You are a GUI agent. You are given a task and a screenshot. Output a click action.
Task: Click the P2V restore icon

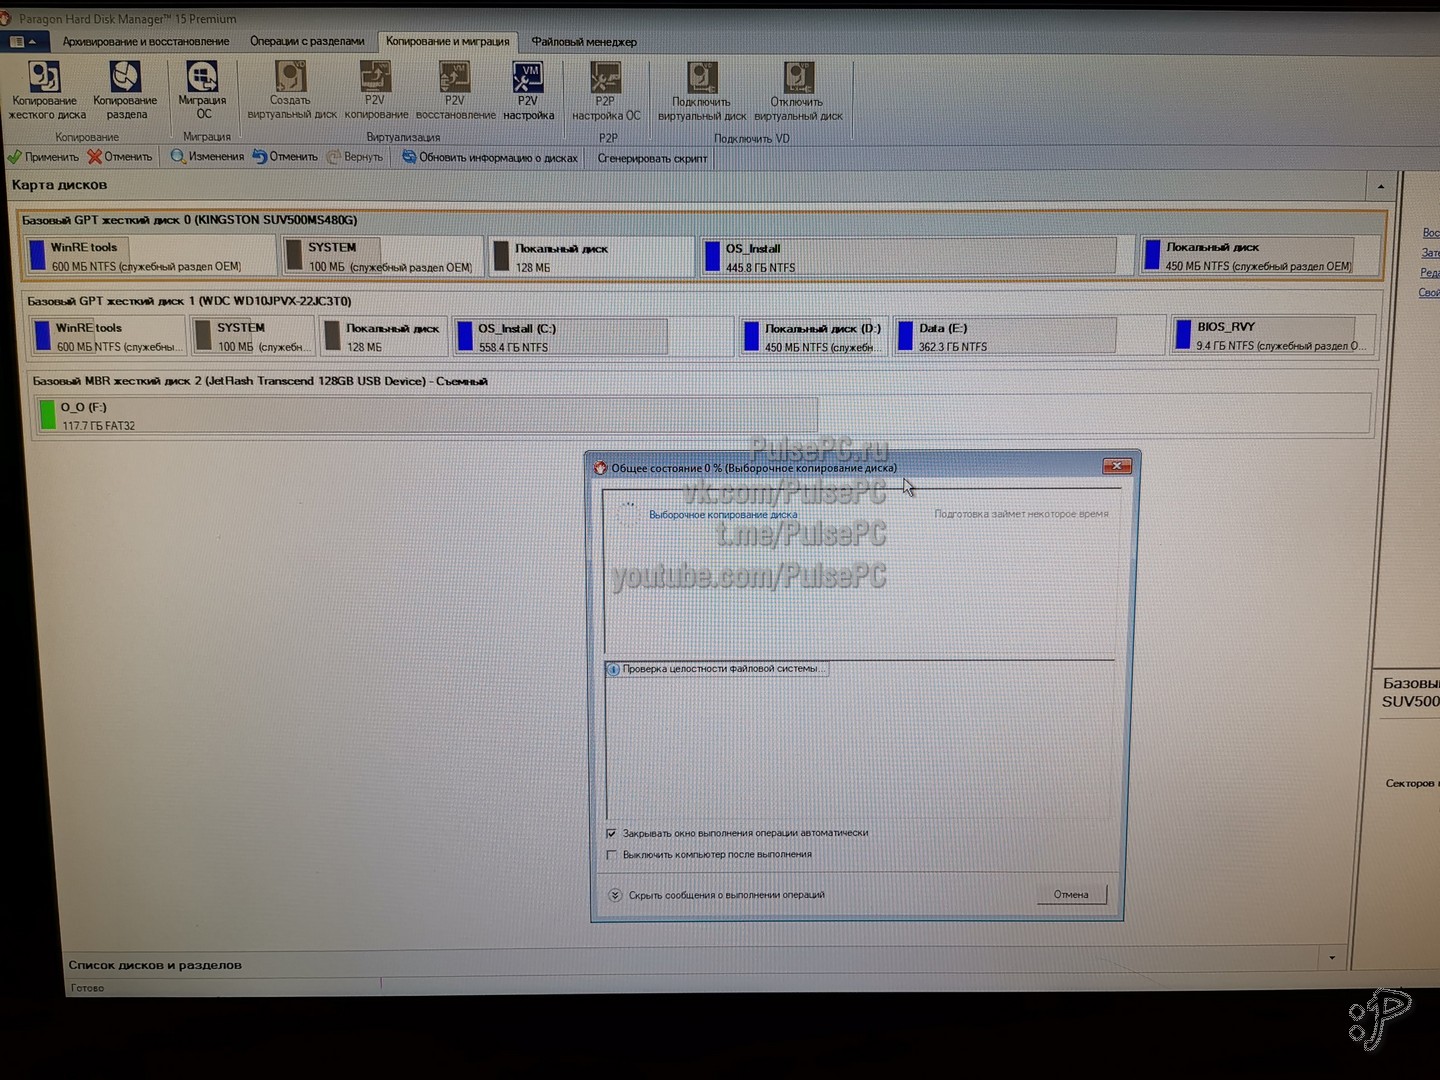pyautogui.click(x=454, y=78)
